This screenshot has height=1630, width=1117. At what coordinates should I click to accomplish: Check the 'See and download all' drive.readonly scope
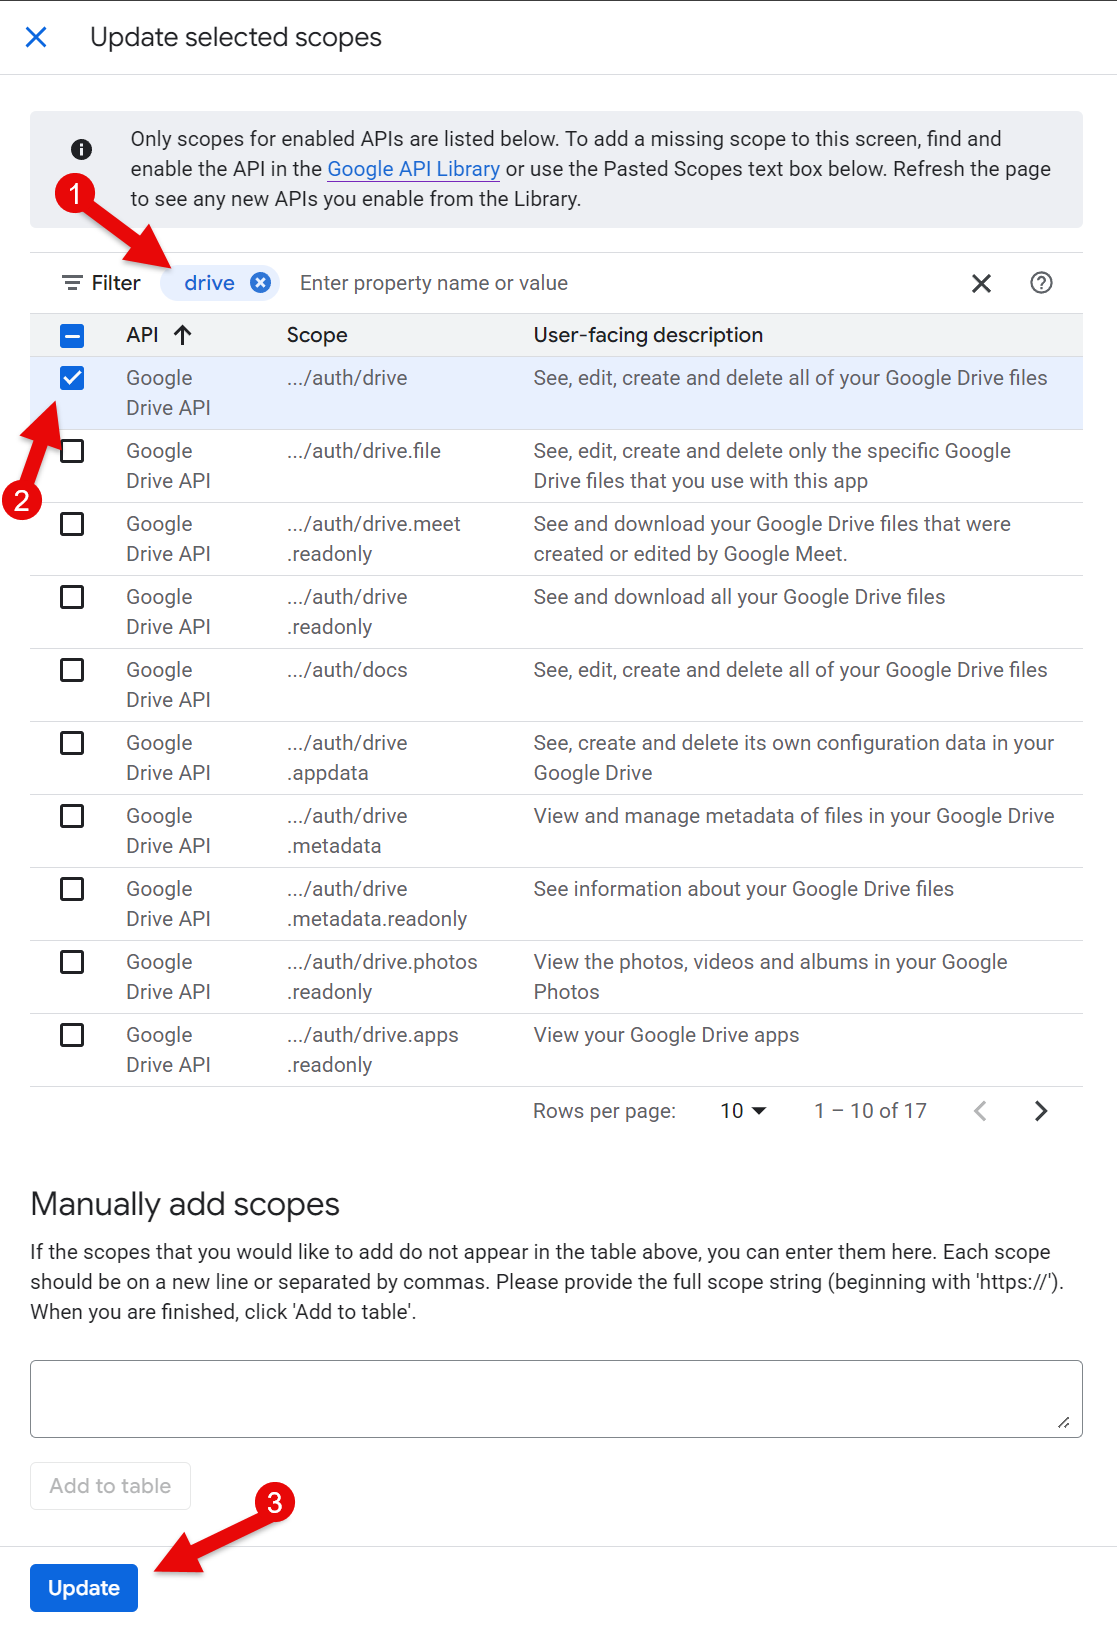tap(72, 597)
